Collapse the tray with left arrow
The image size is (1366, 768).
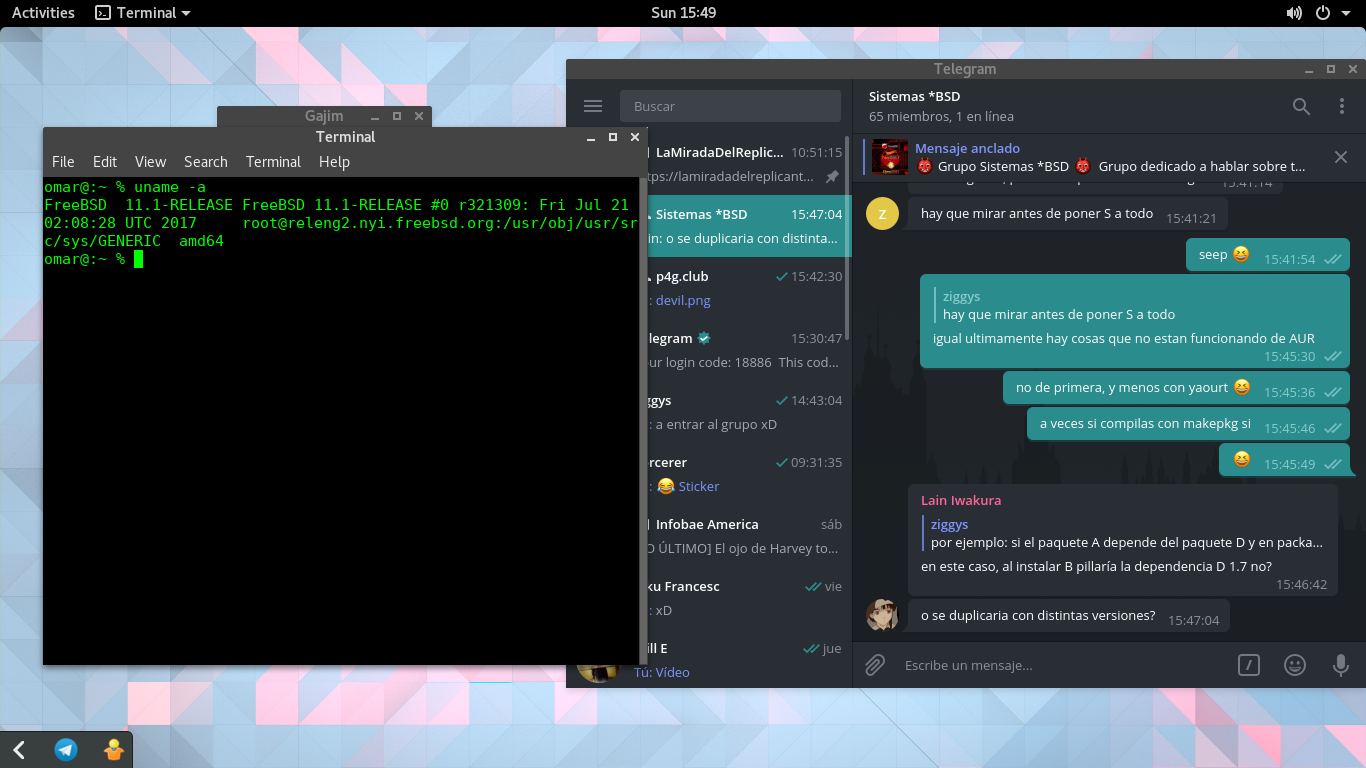point(19,749)
